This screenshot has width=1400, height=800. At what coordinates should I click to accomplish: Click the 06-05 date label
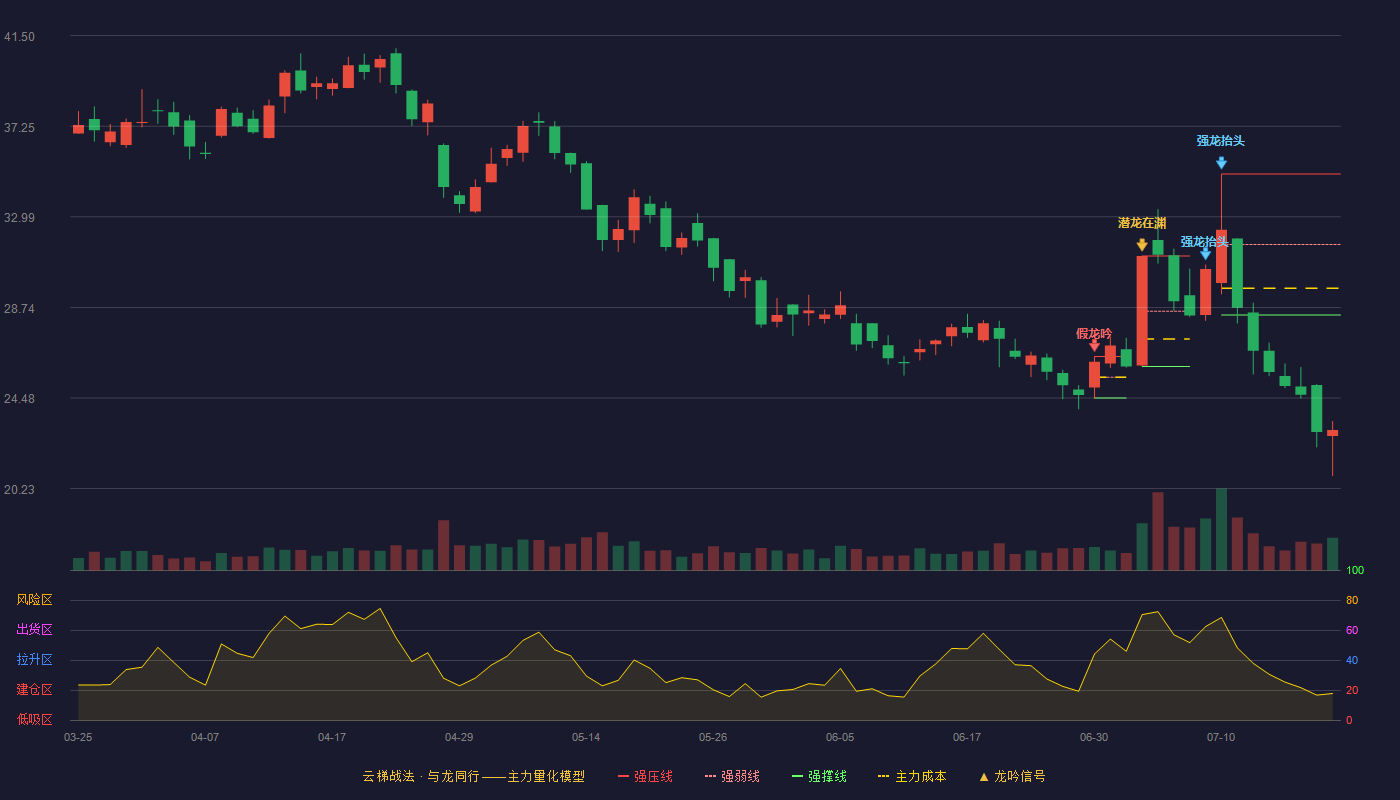[840, 737]
